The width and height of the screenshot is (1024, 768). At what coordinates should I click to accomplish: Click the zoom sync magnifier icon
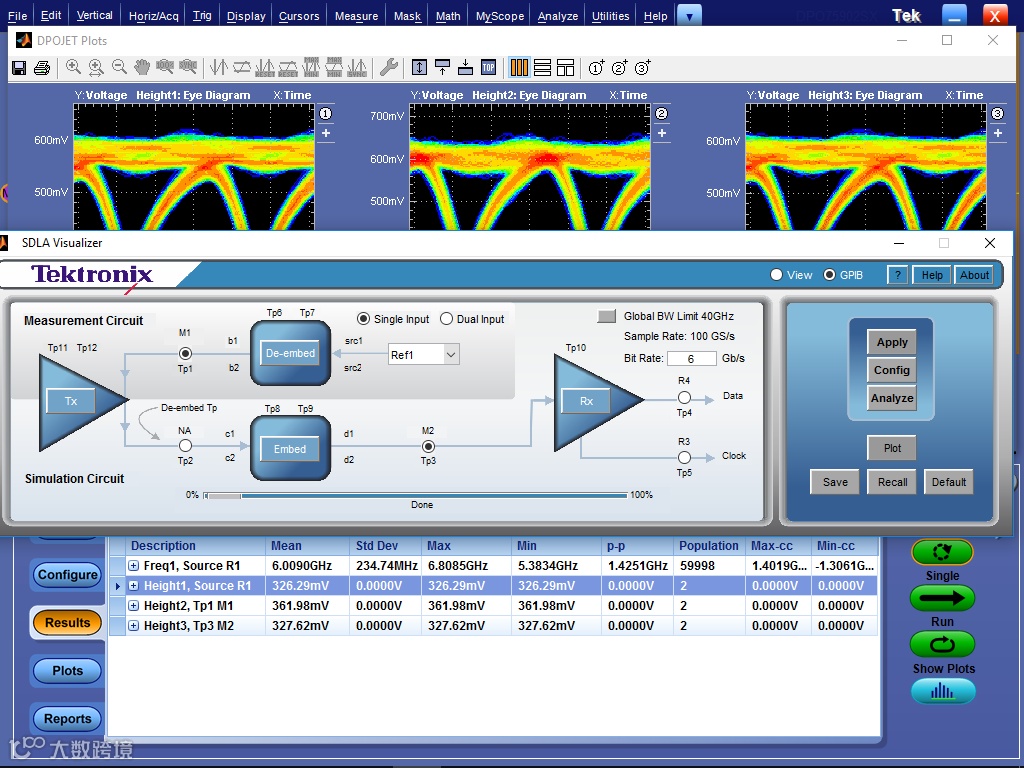[x=187, y=67]
